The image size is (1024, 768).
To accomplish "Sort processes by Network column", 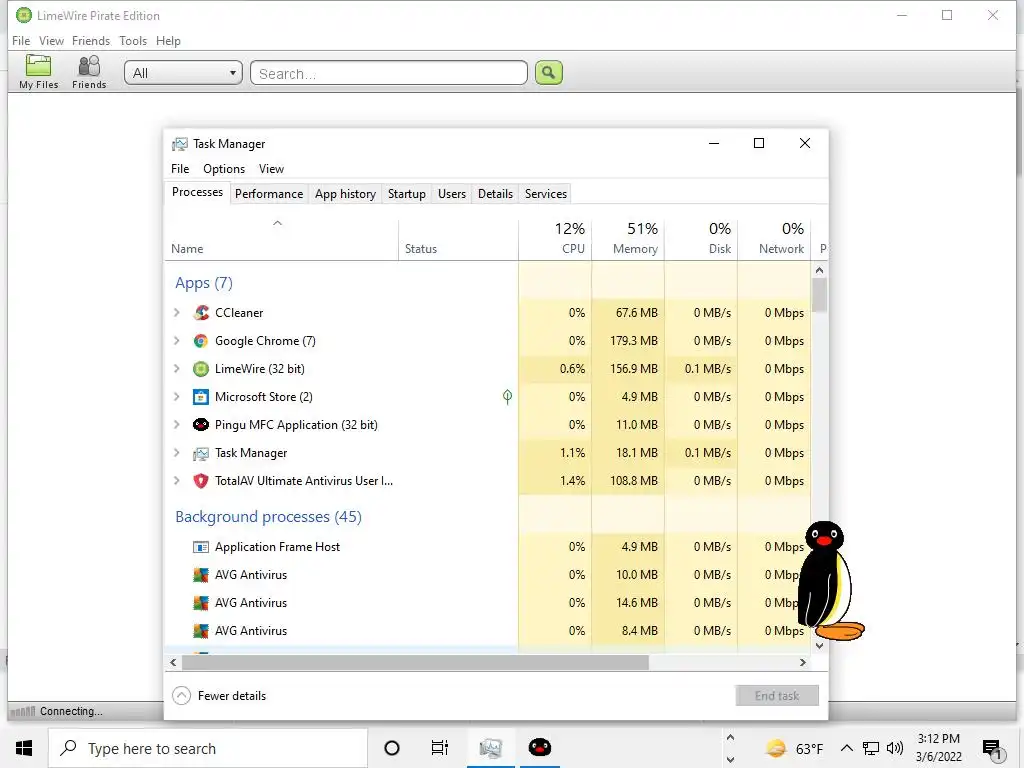I will [x=775, y=238].
